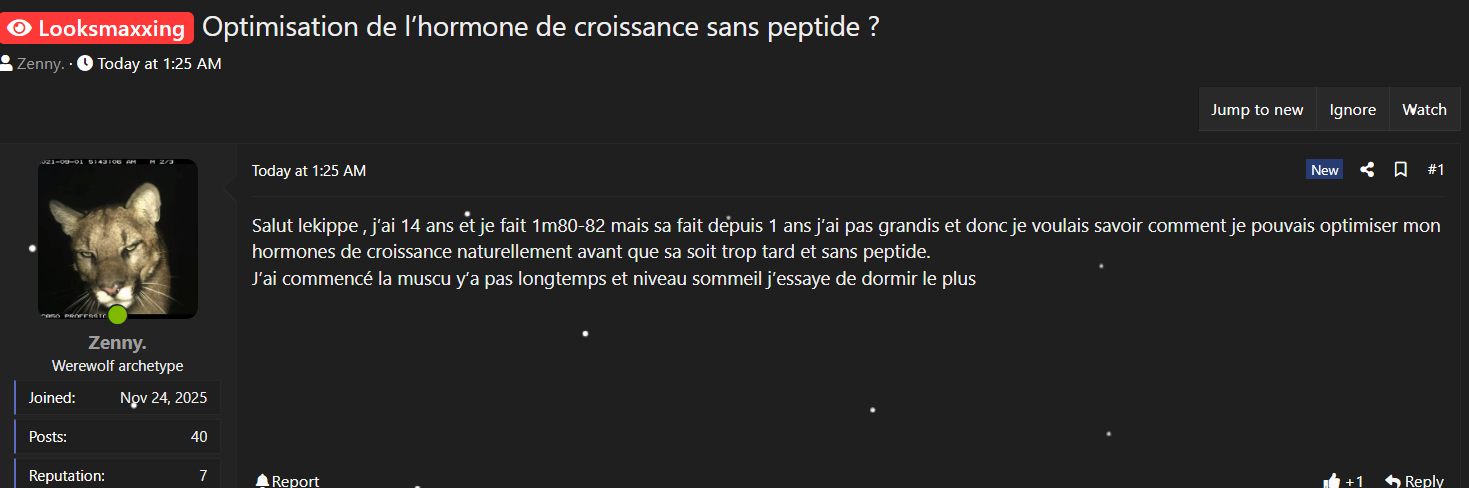Toggle Watch for this thread
The width and height of the screenshot is (1469, 488).
coord(1424,110)
